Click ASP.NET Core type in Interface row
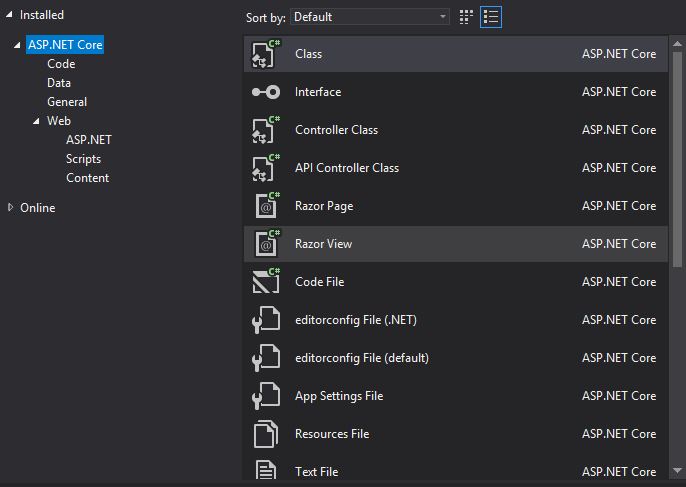 click(x=619, y=92)
